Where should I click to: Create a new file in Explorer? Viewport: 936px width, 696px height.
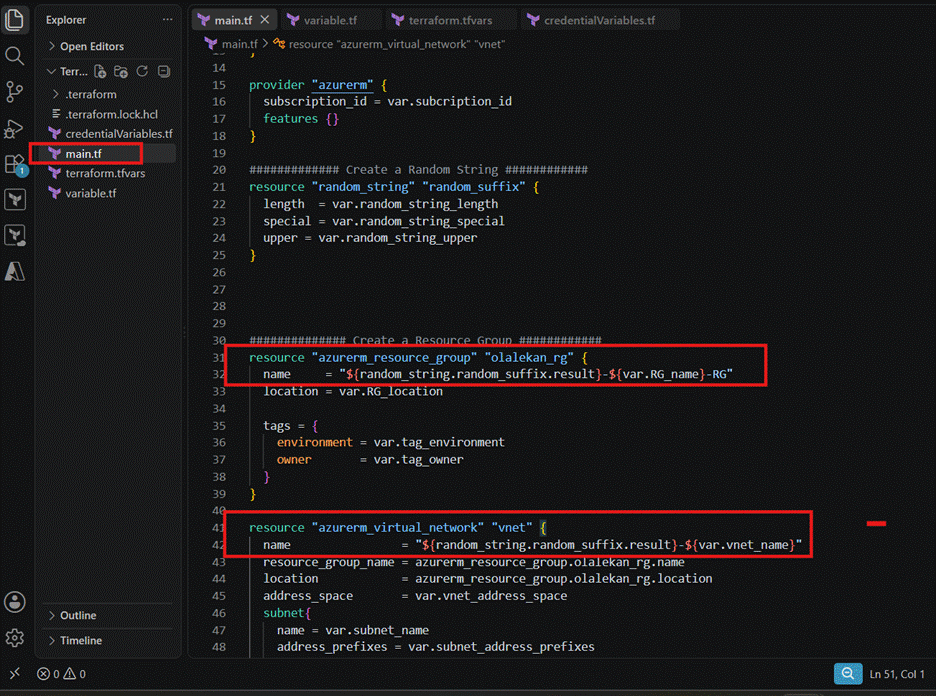[x=100, y=72]
